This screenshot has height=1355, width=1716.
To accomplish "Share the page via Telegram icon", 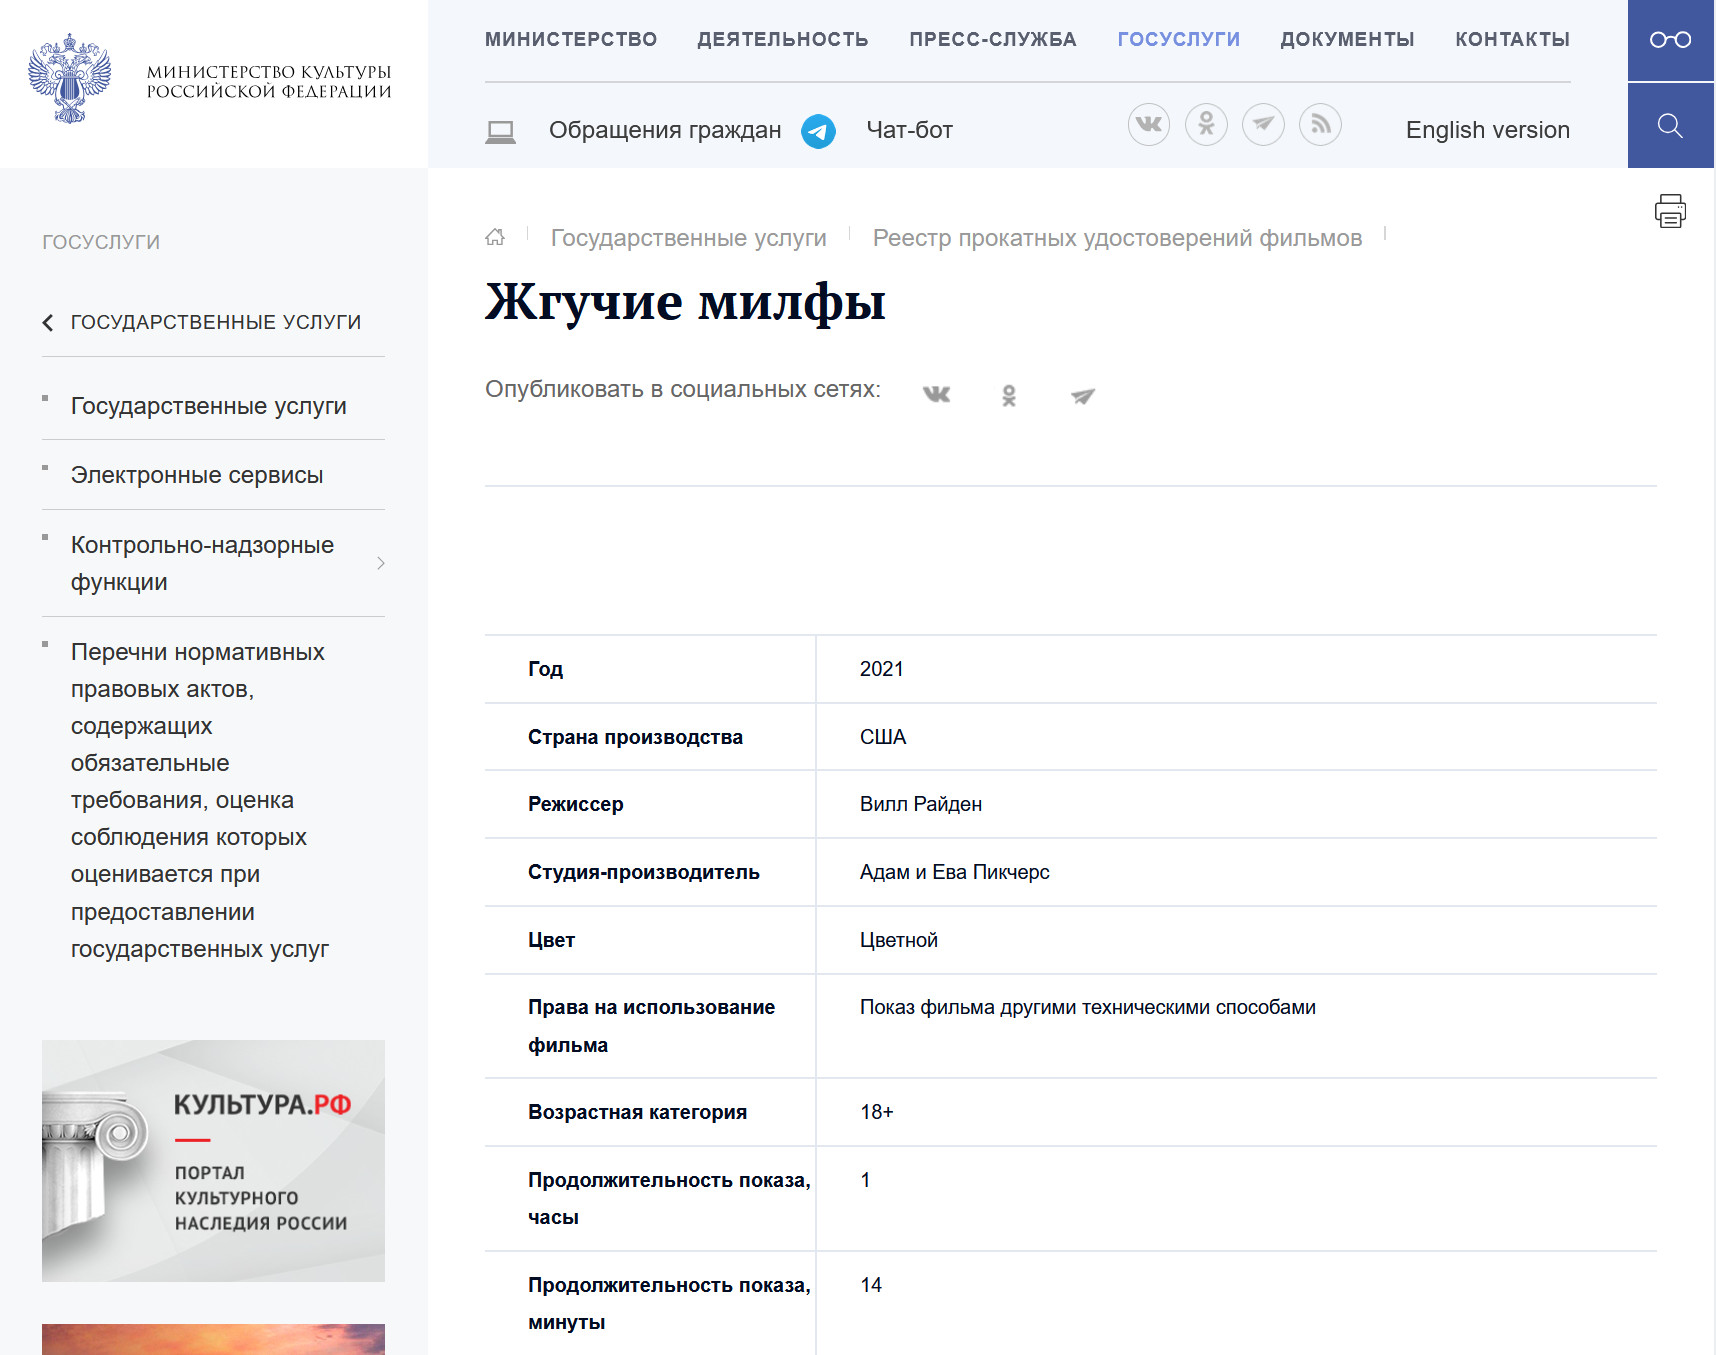I will coord(1082,396).
